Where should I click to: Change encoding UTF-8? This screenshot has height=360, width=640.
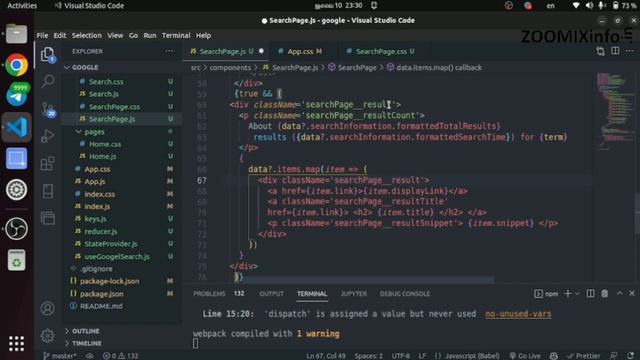[x=401, y=356]
